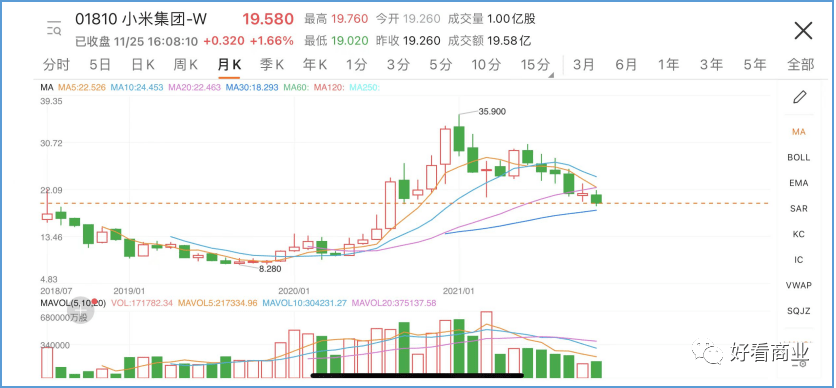Image resolution: width=836 pixels, height=388 pixels.
Task: Click the MAVOL5:217334.96 value
Action: point(218,303)
